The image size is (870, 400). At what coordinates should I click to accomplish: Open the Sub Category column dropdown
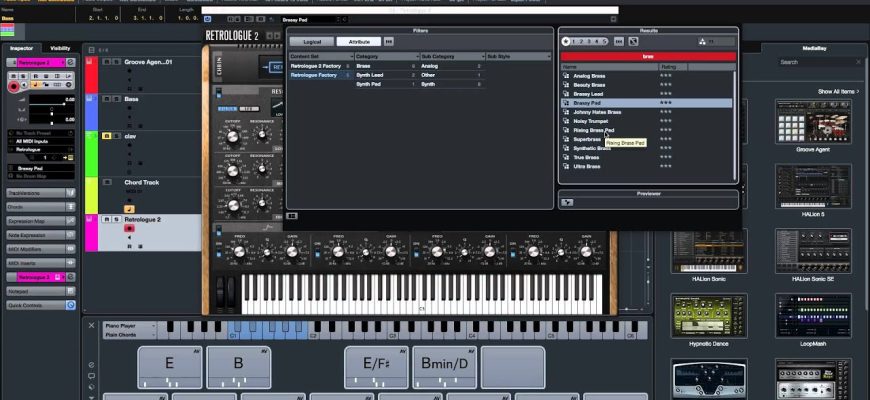[447, 57]
